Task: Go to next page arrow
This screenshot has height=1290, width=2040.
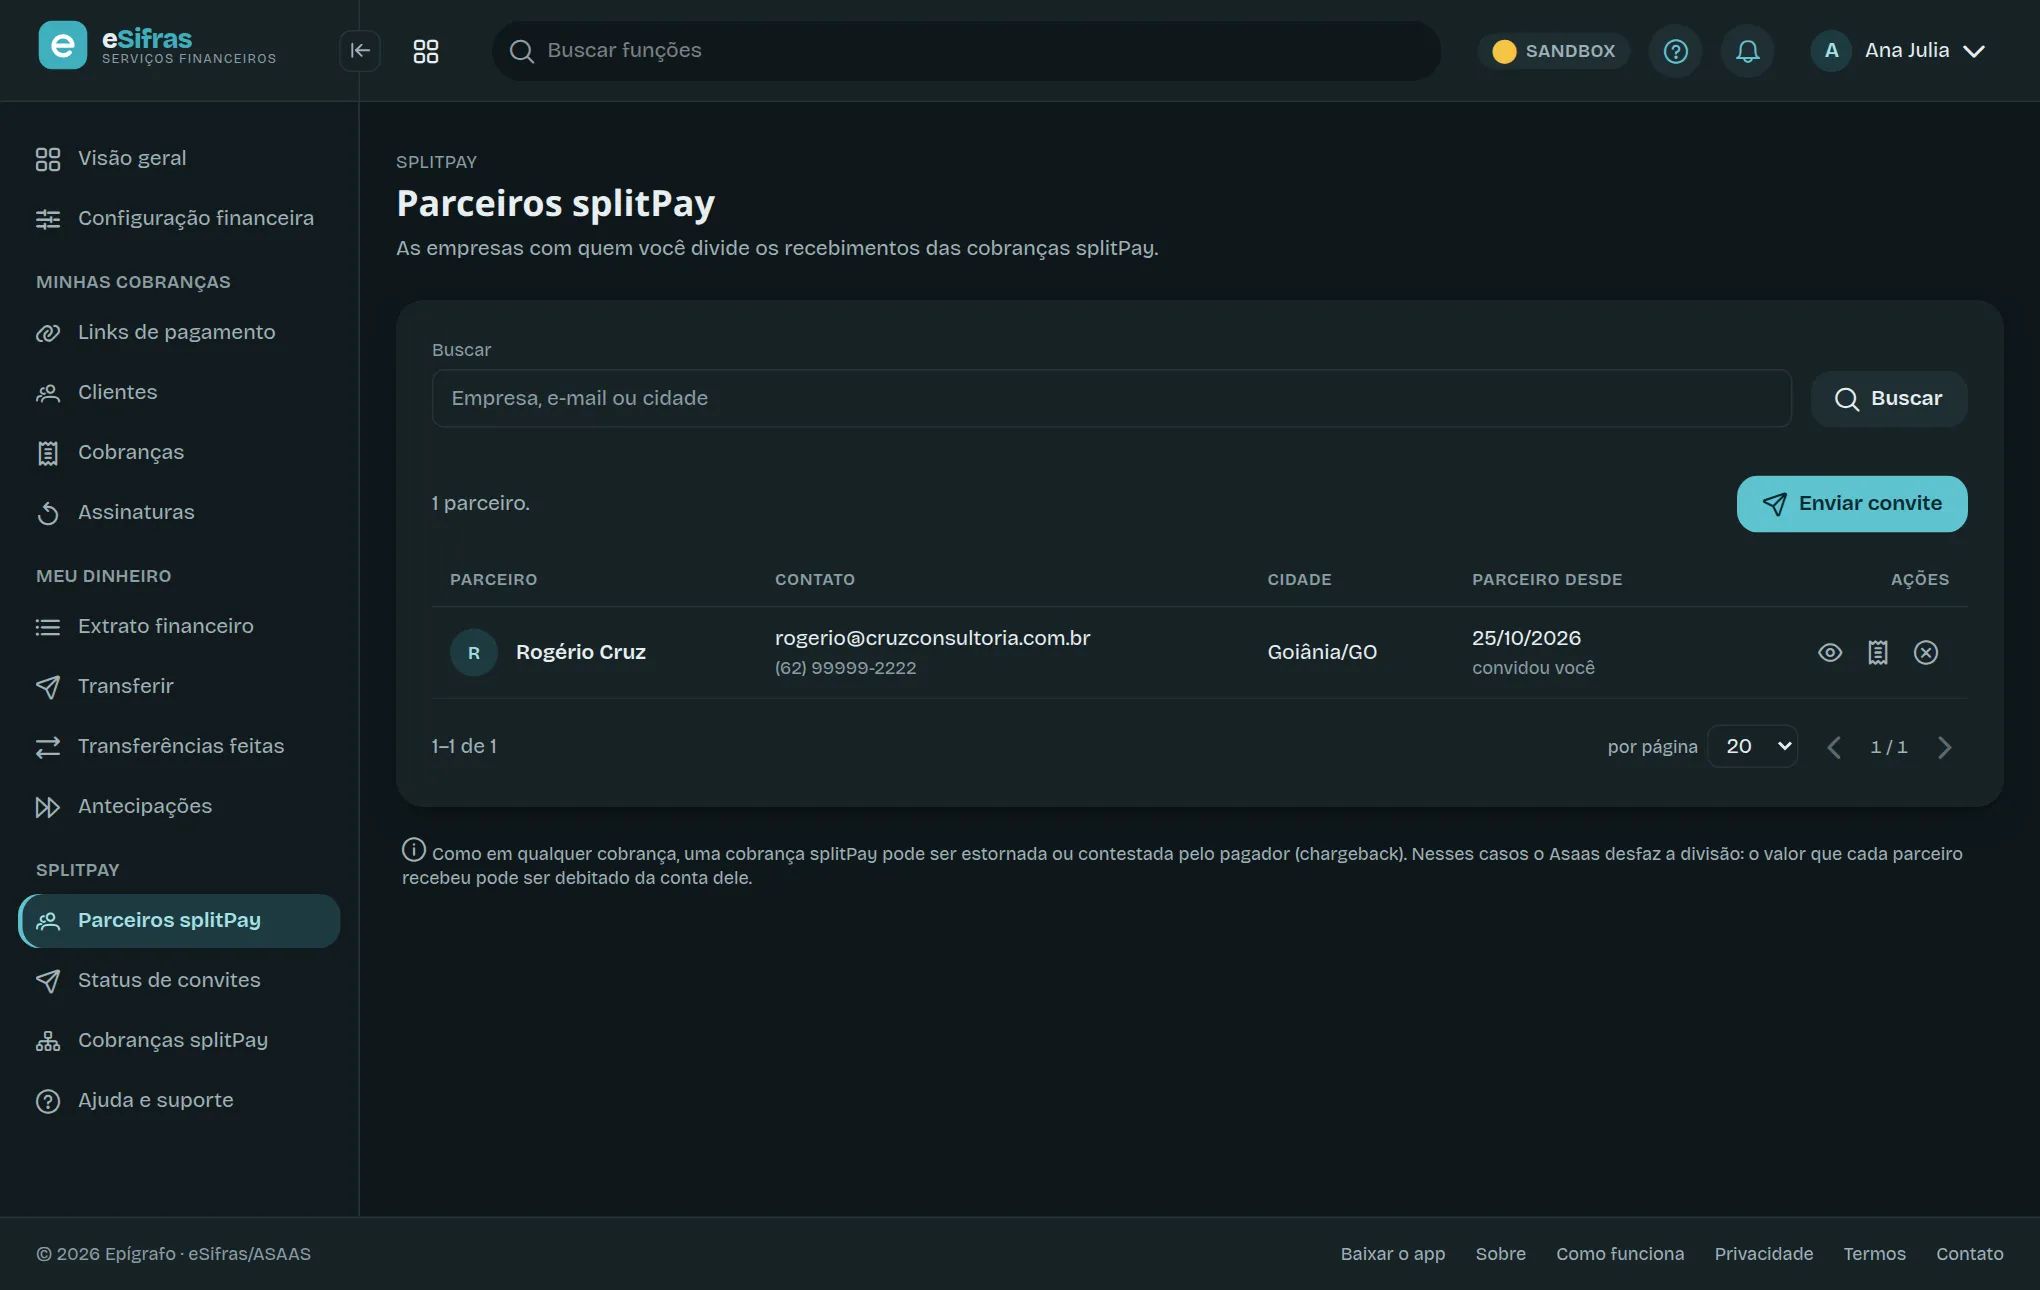Action: pos(1944,747)
